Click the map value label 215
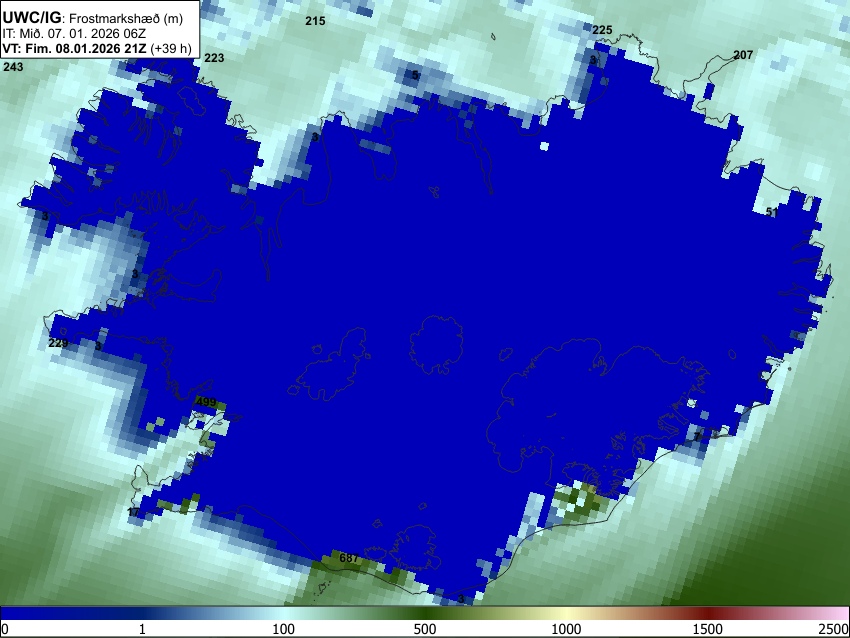 (x=315, y=21)
